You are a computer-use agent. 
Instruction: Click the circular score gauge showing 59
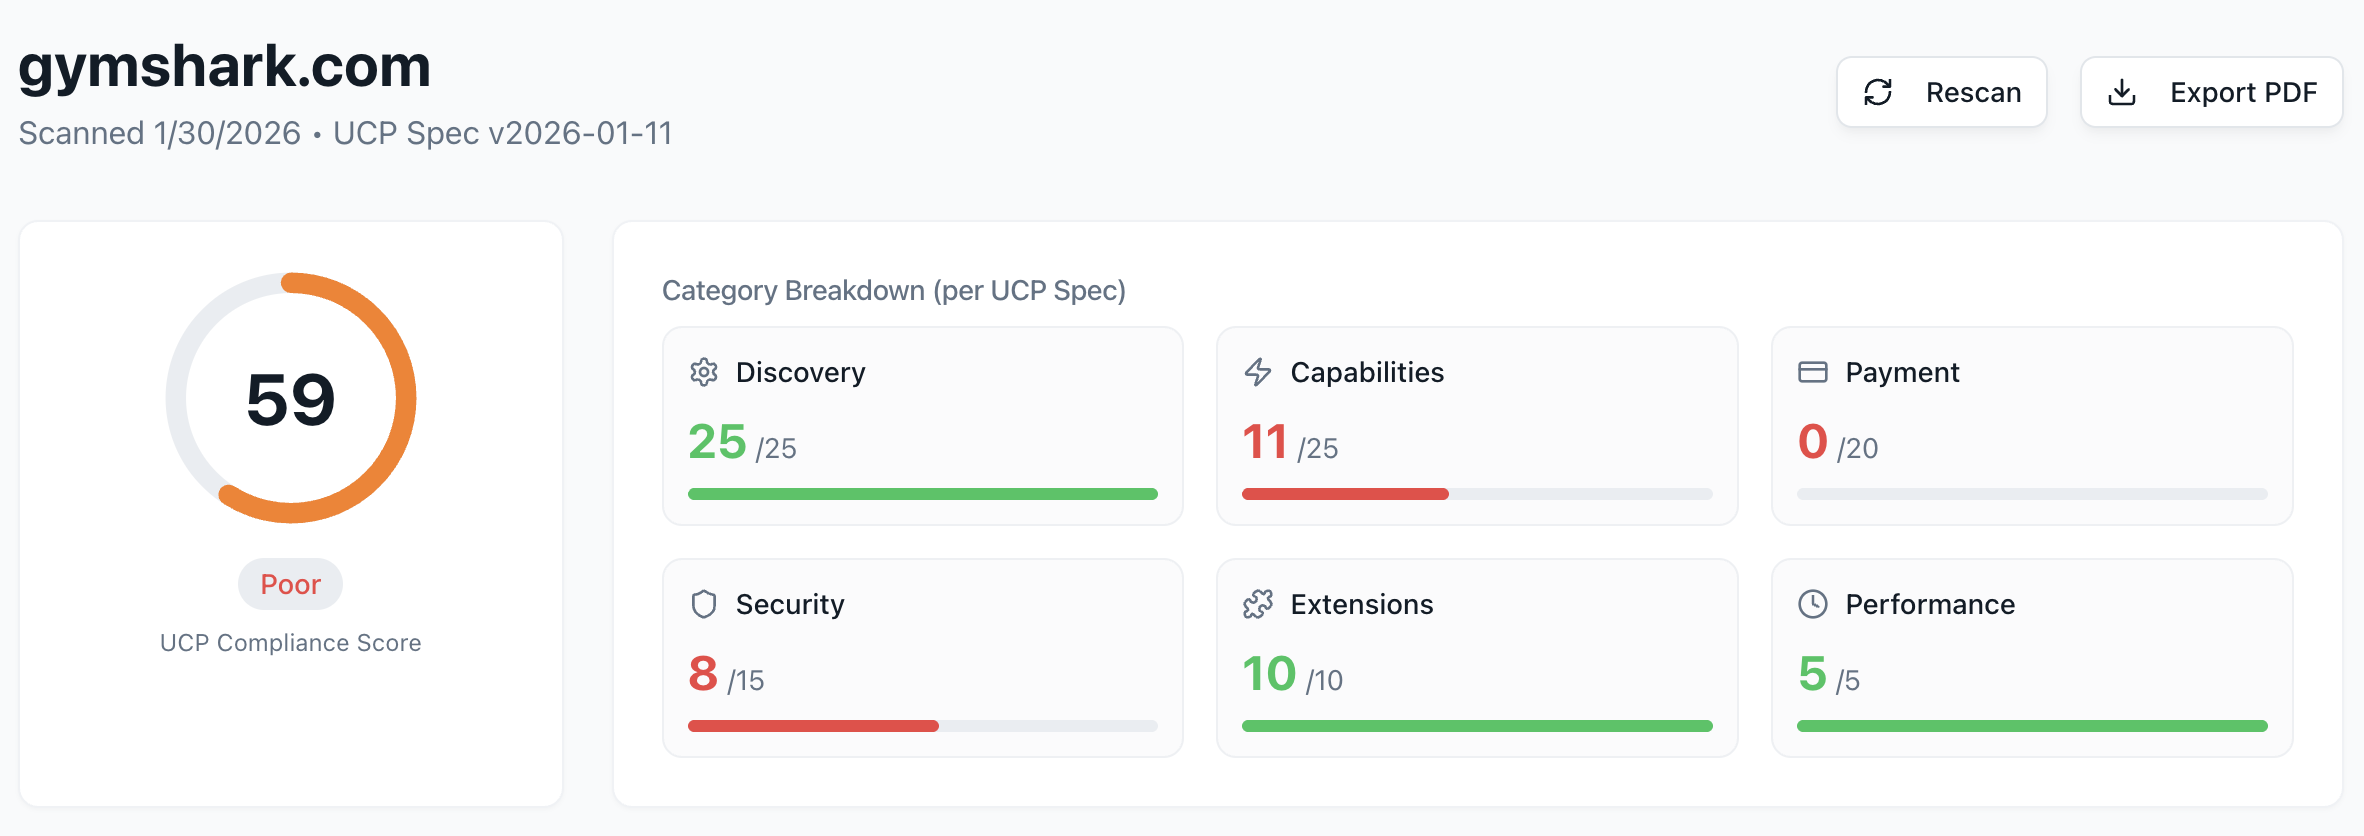(x=291, y=398)
